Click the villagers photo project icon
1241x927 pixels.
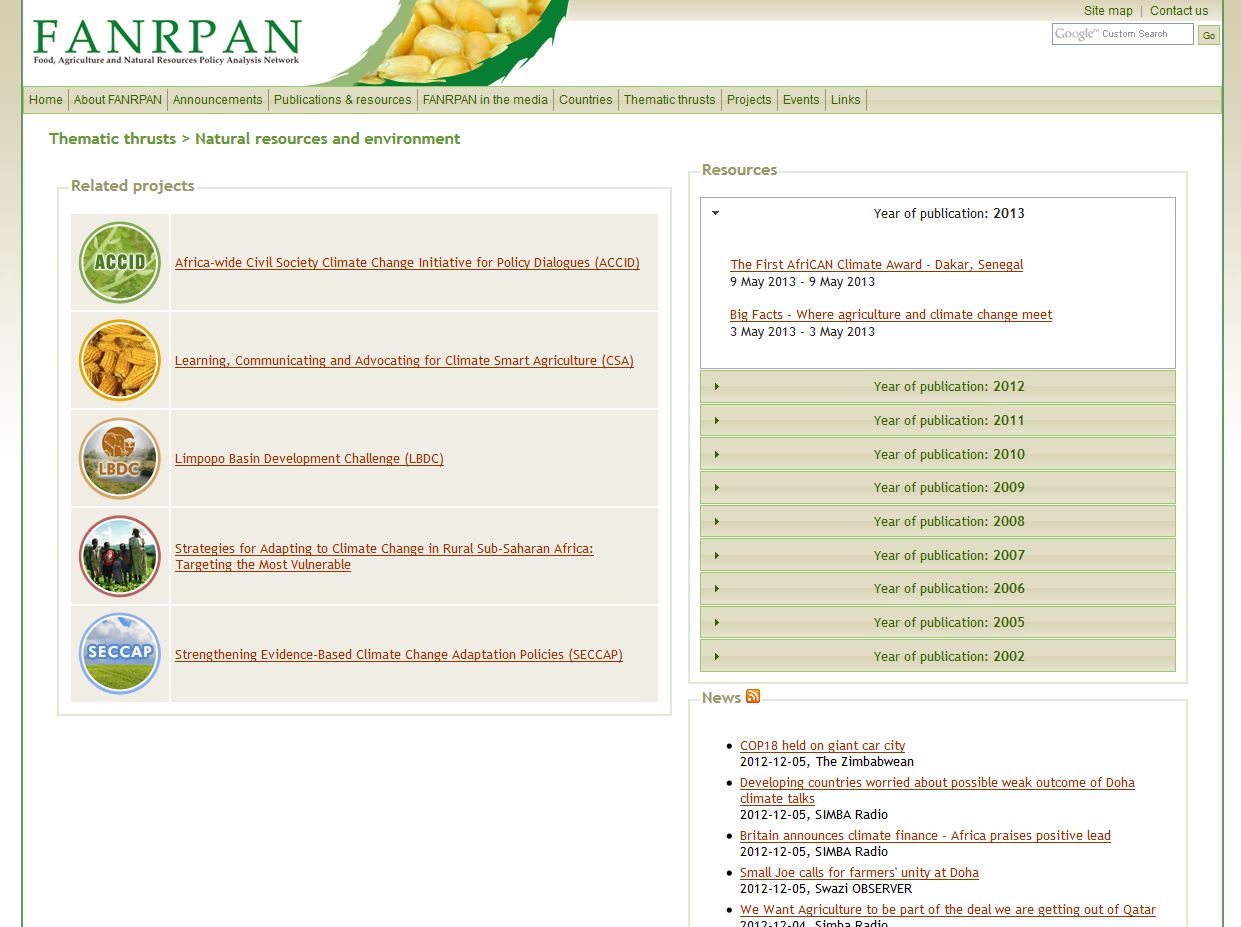pos(120,557)
